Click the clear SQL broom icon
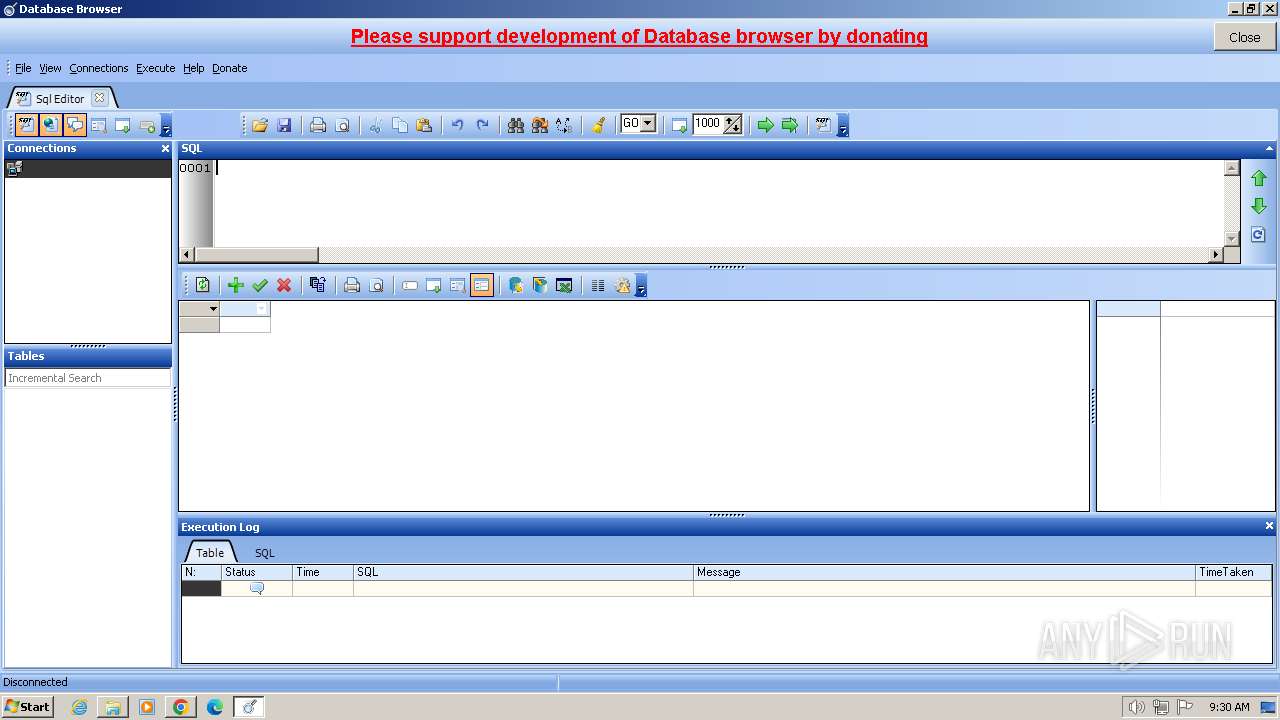 click(598, 125)
